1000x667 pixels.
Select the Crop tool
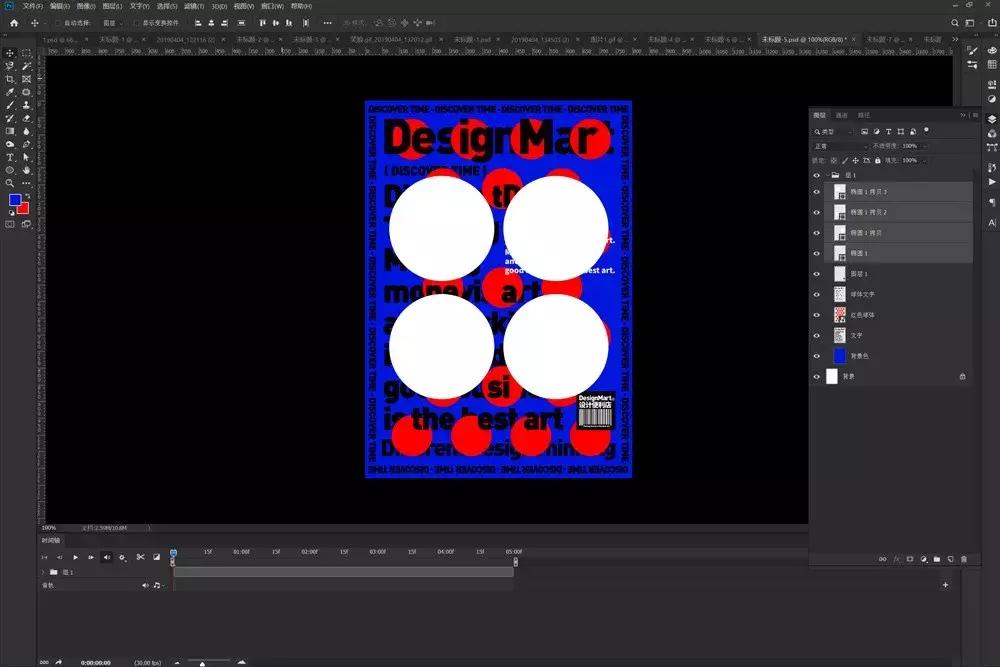pos(10,79)
